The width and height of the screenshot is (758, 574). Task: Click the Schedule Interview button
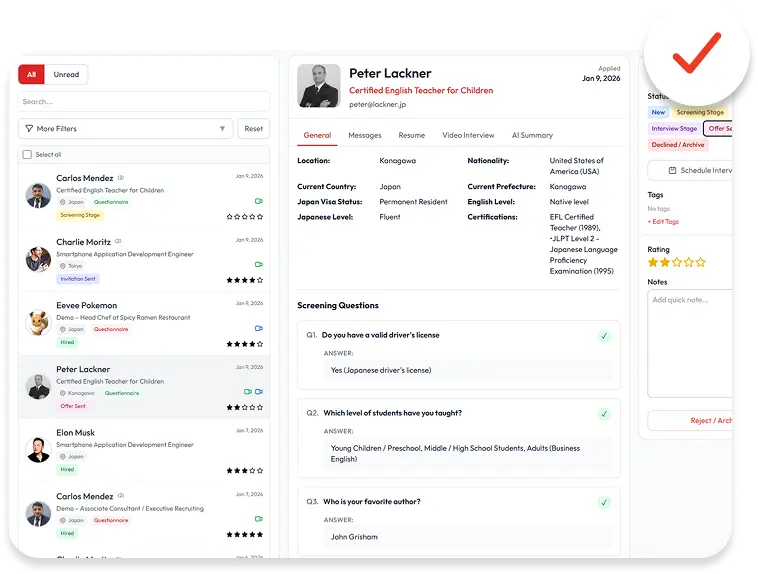pyautogui.click(x=690, y=171)
